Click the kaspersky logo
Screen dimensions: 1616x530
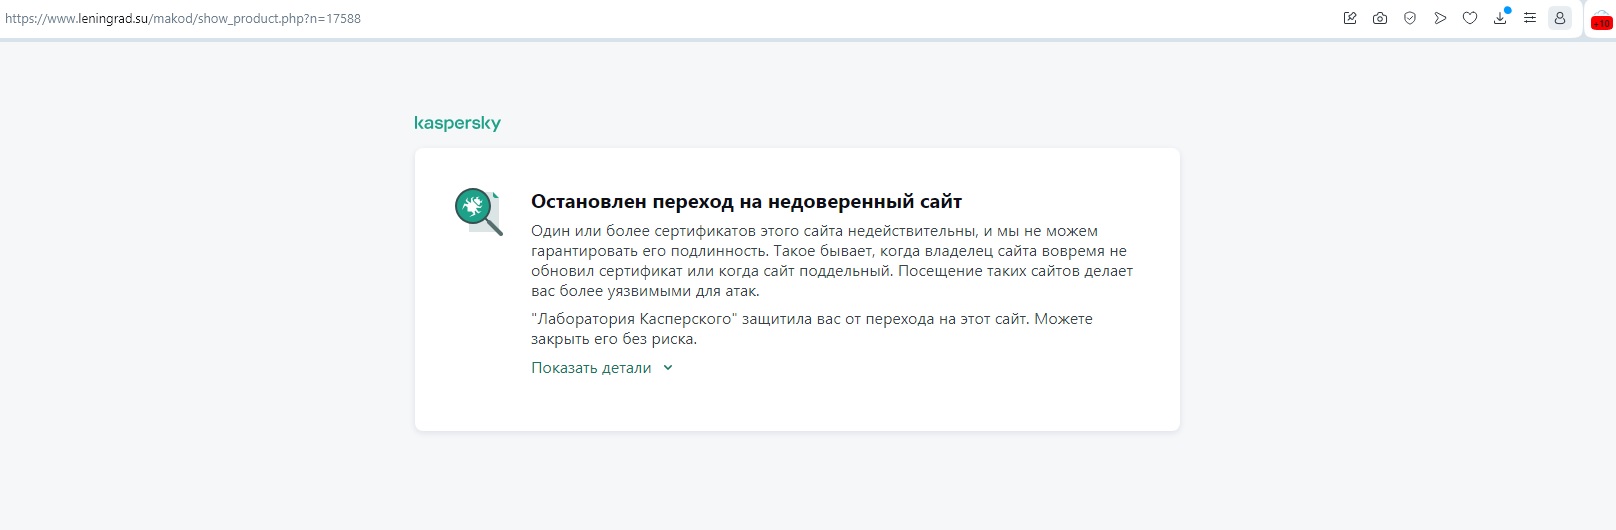tap(457, 123)
